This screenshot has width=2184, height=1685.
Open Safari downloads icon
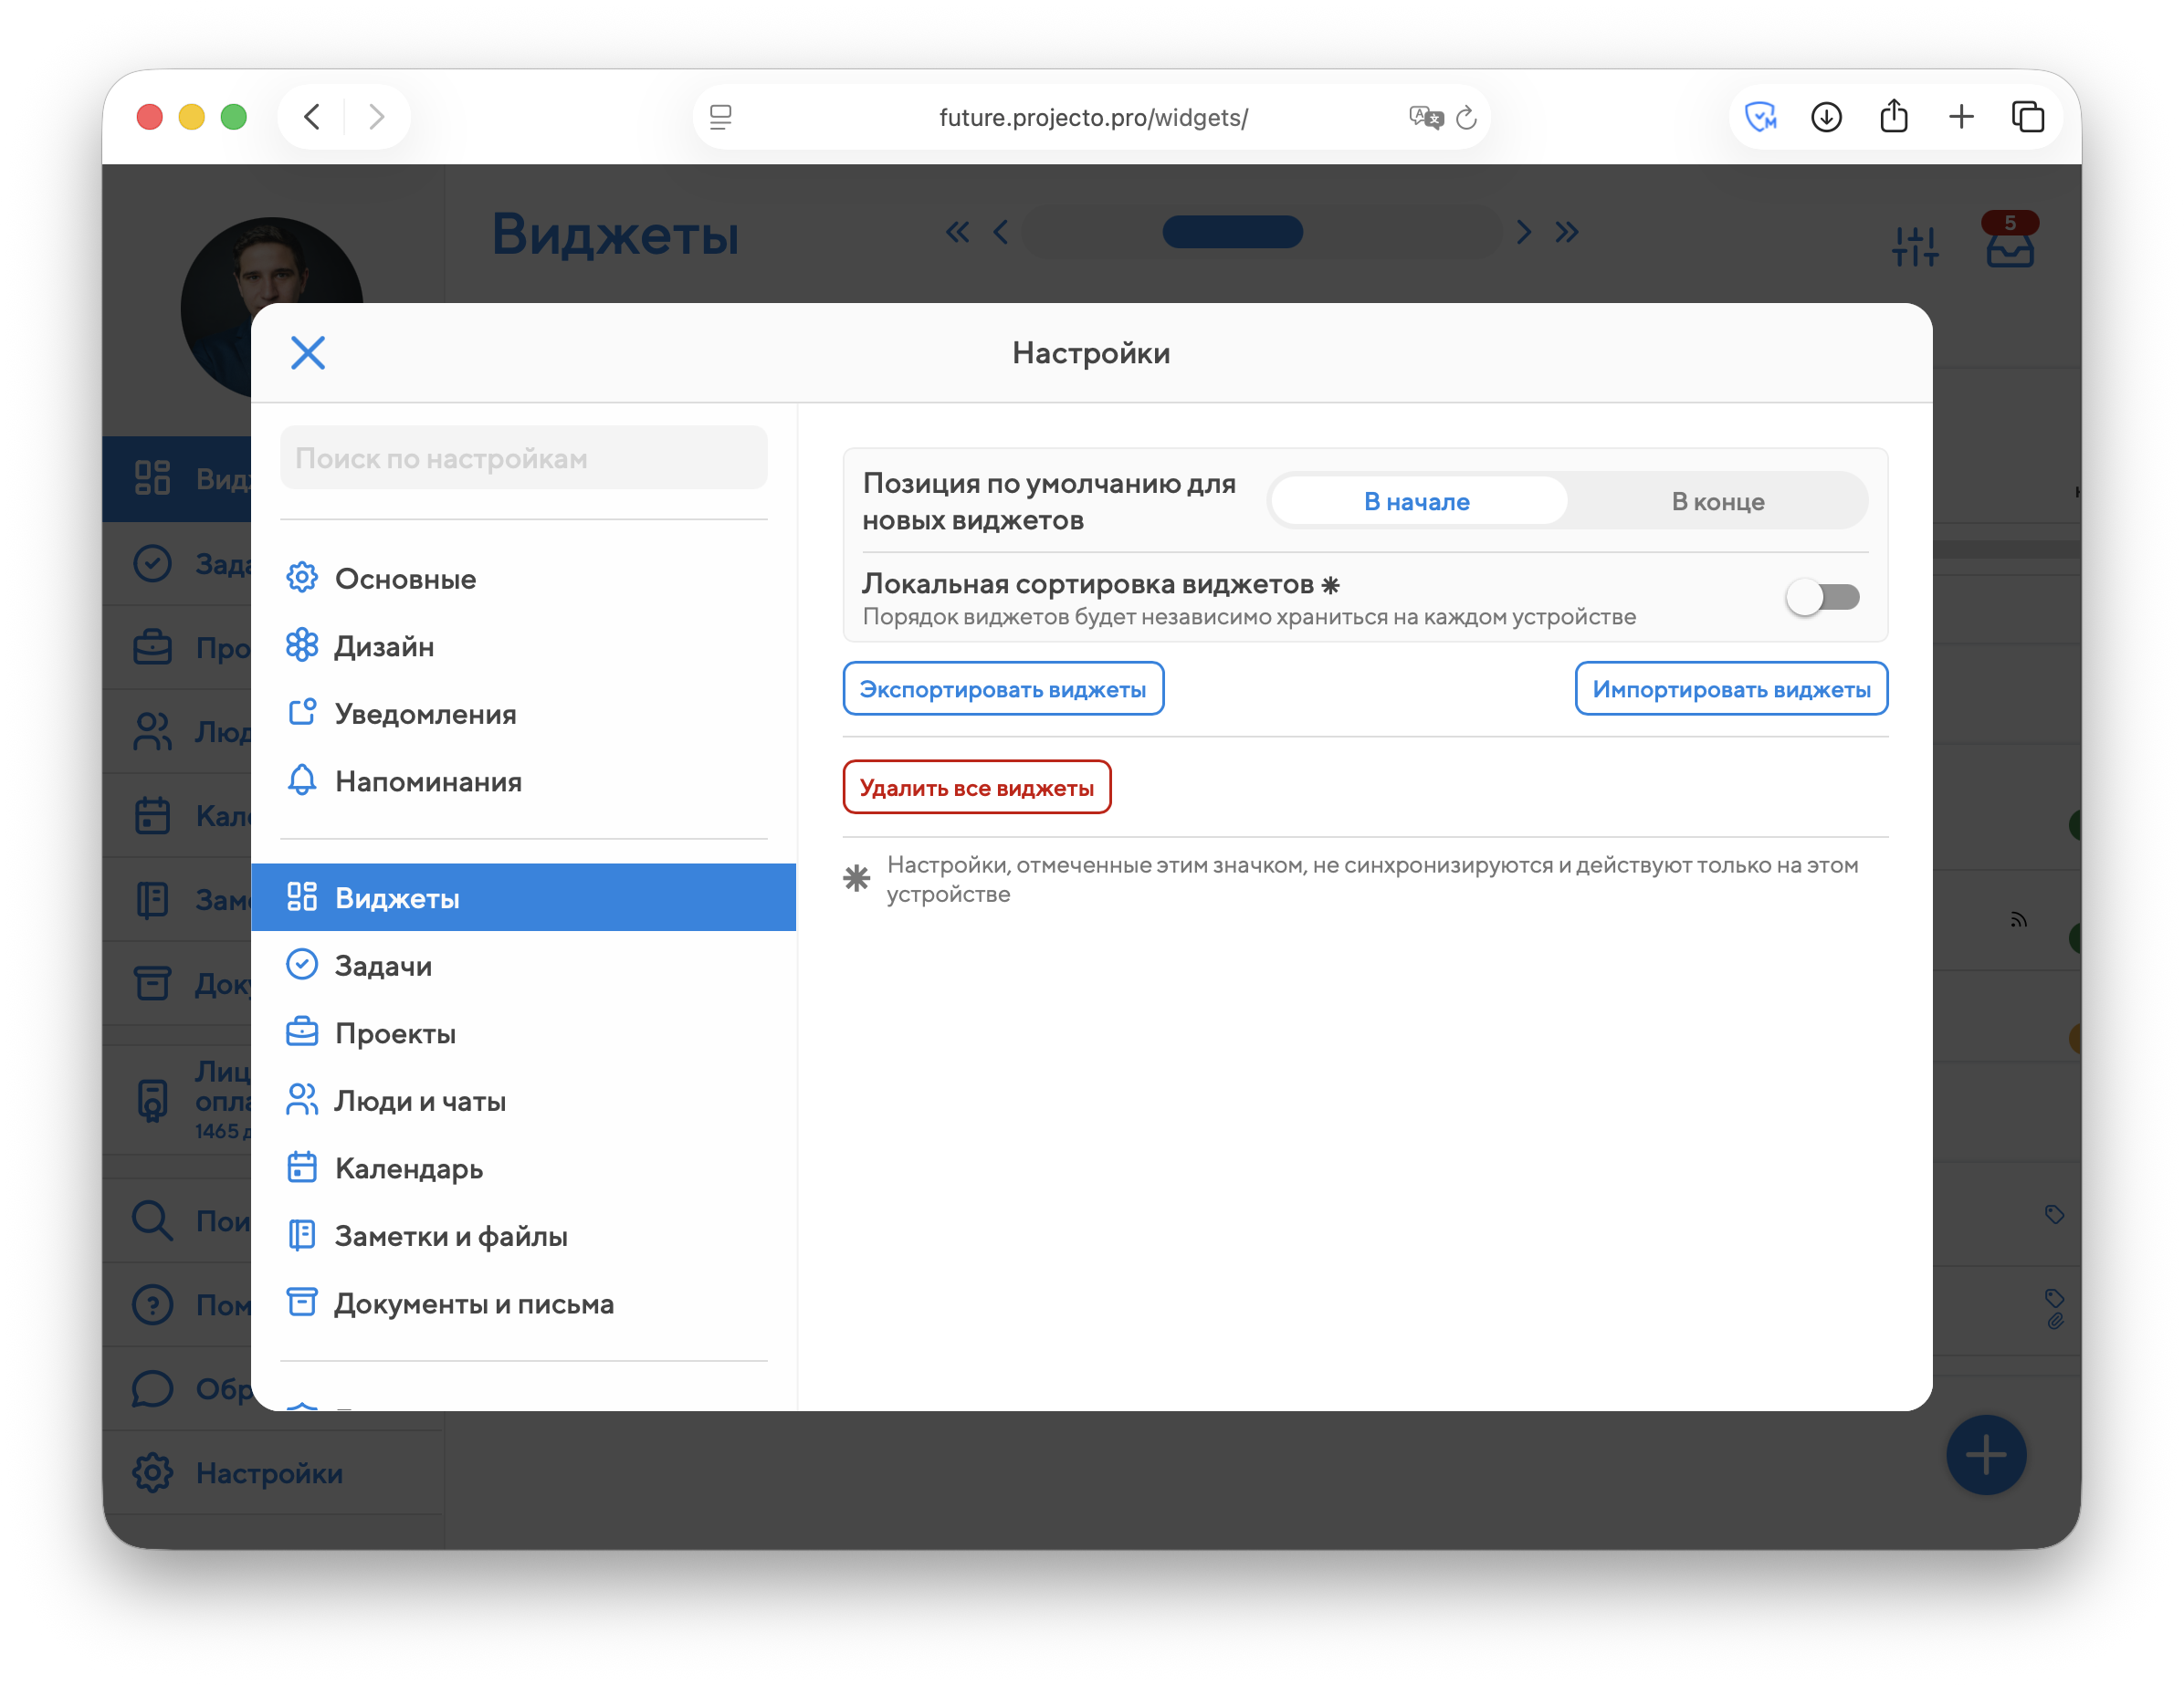point(1826,117)
